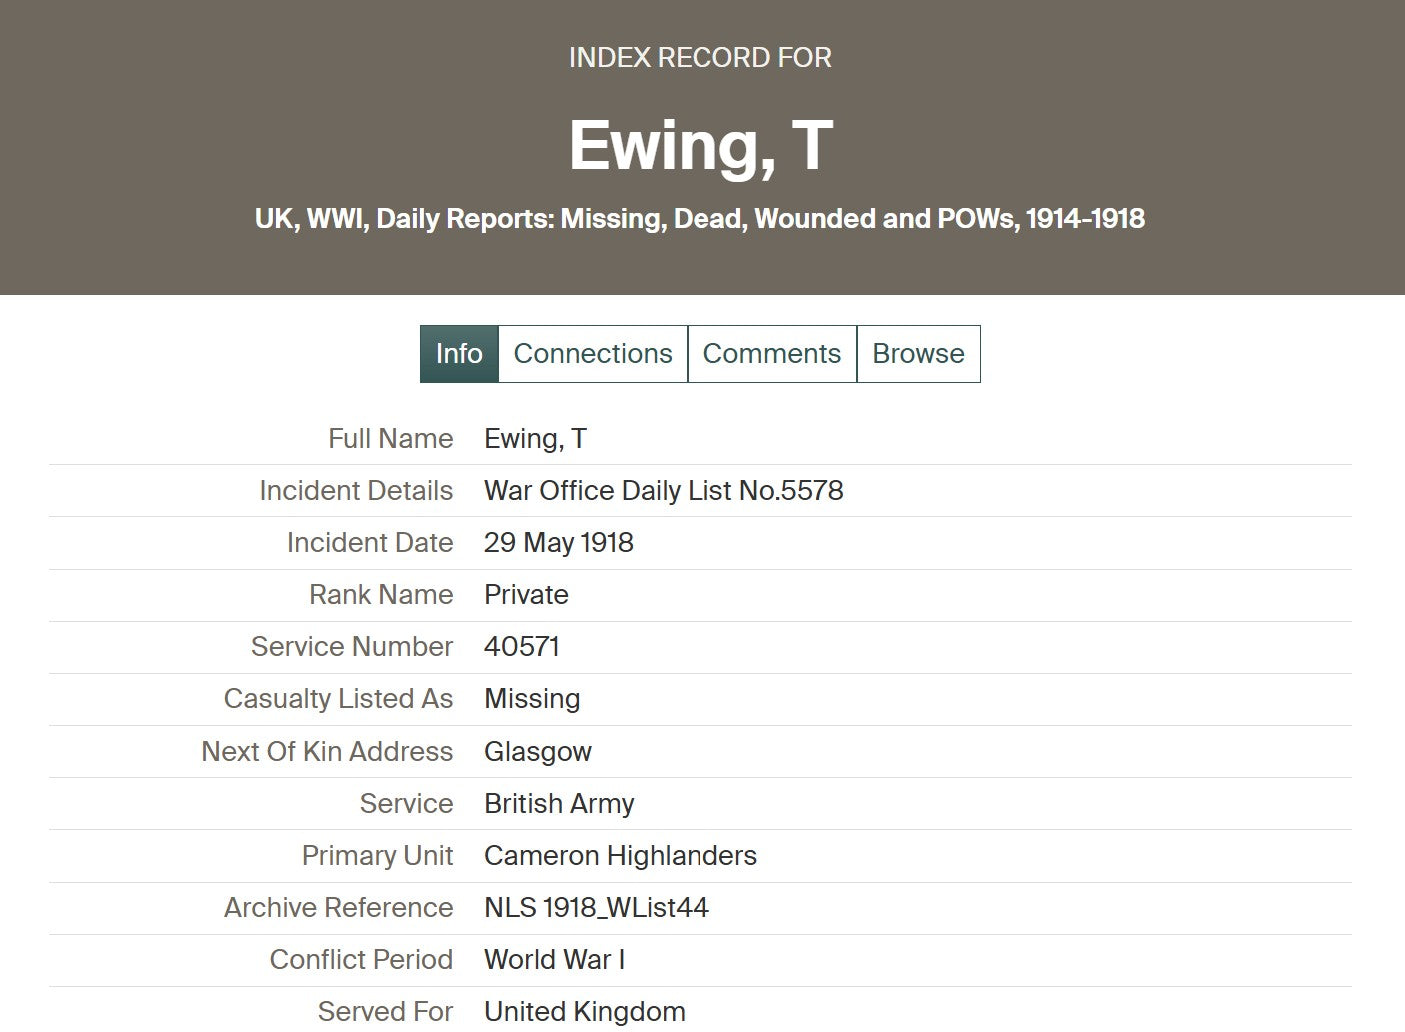Viewport: 1405px width, 1032px height.
Task: Click the 'British Army' service value
Action: tap(559, 804)
